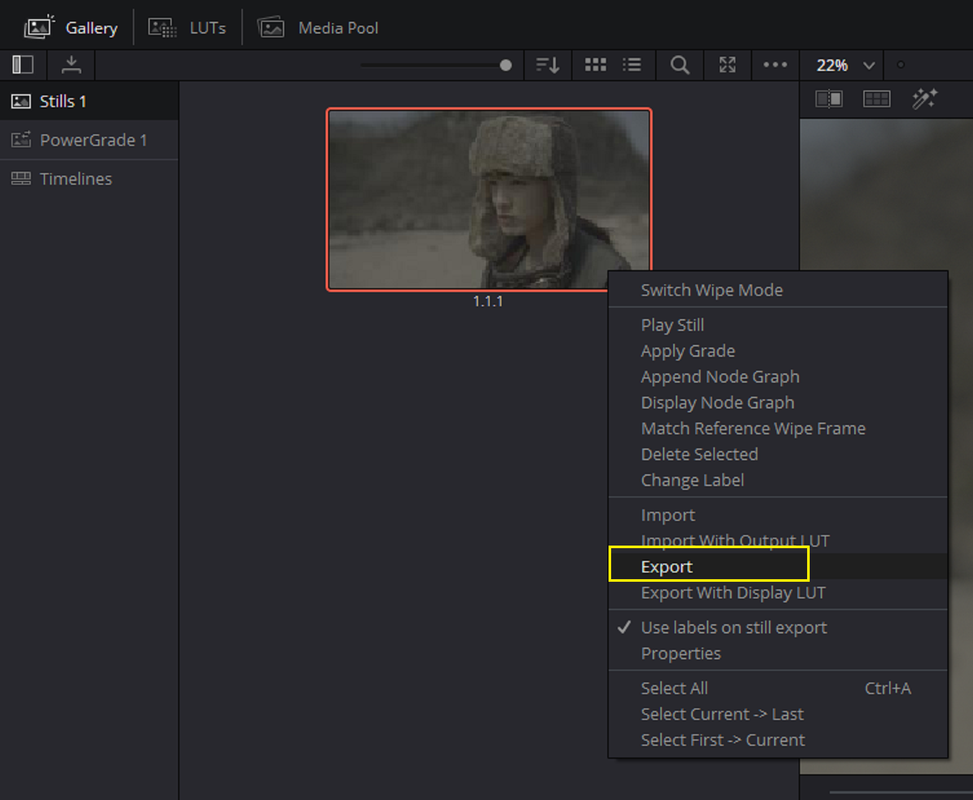Choose Select First -> Current
Image resolution: width=973 pixels, height=800 pixels.
point(778,740)
